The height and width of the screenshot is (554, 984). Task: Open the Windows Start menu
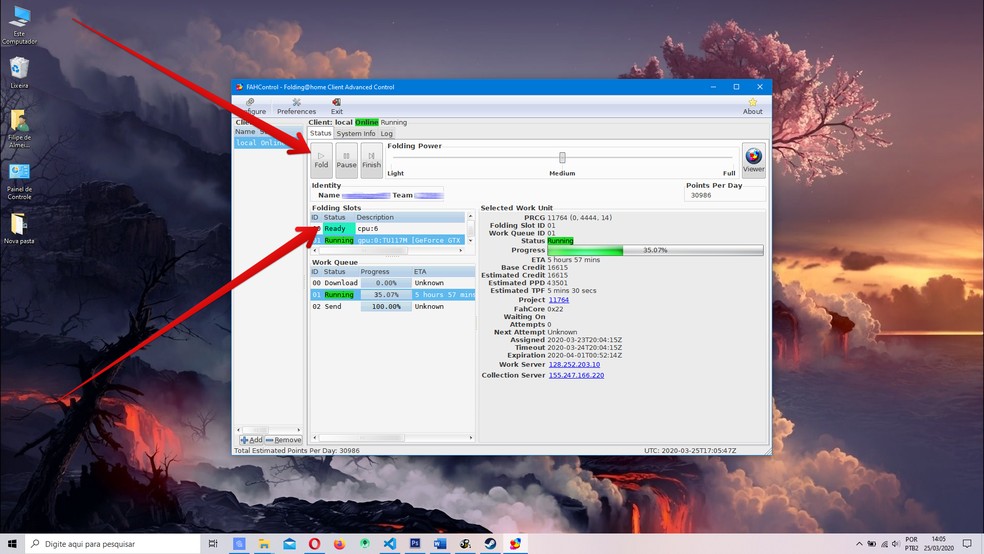[x=12, y=544]
